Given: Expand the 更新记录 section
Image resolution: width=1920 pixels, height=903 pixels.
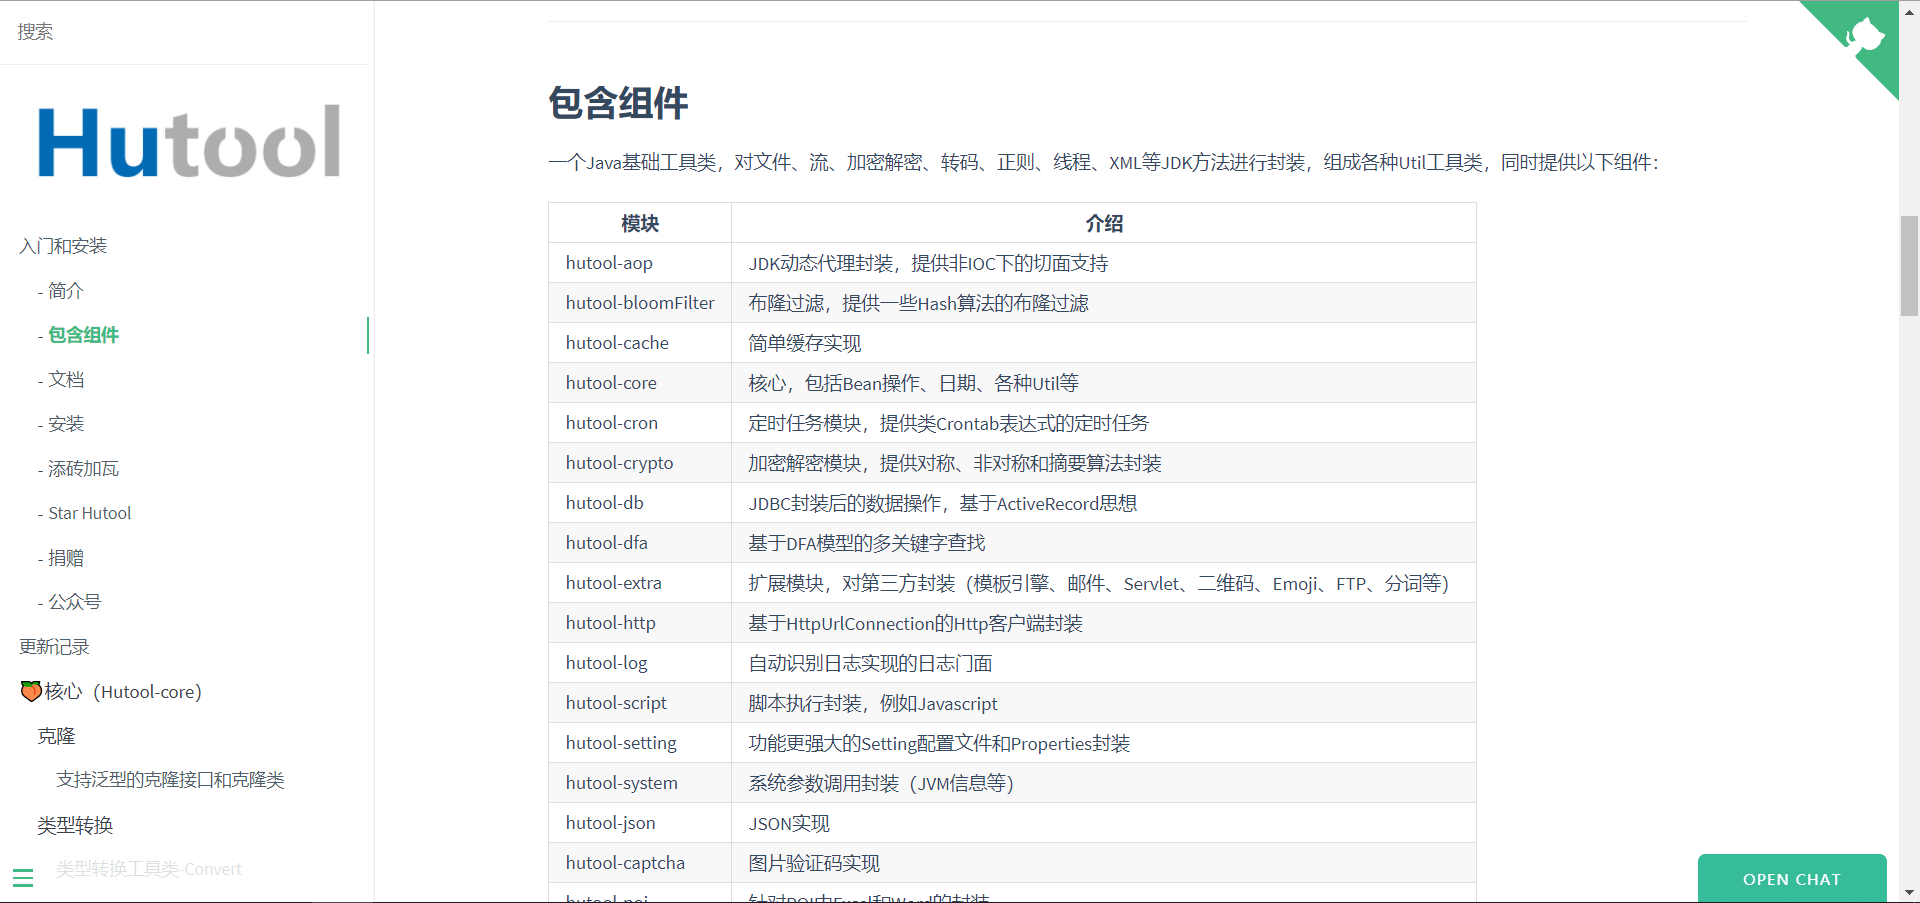Looking at the screenshot, I should click(x=54, y=646).
